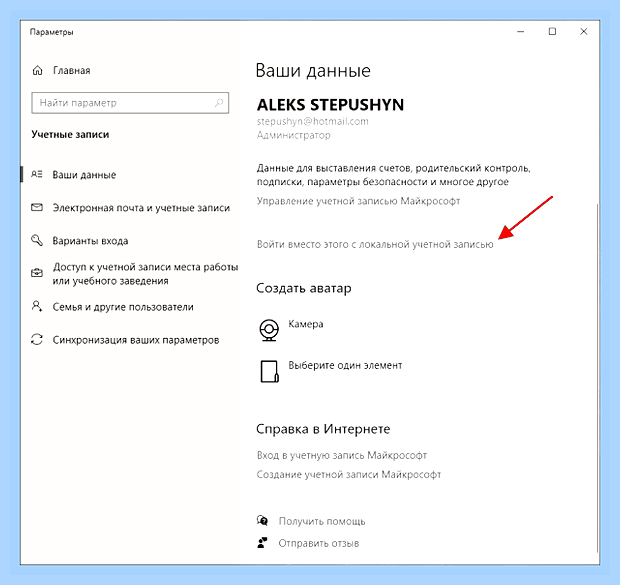Click into the Найти параметр search field
Screen dimensions: 620x585
[130, 103]
